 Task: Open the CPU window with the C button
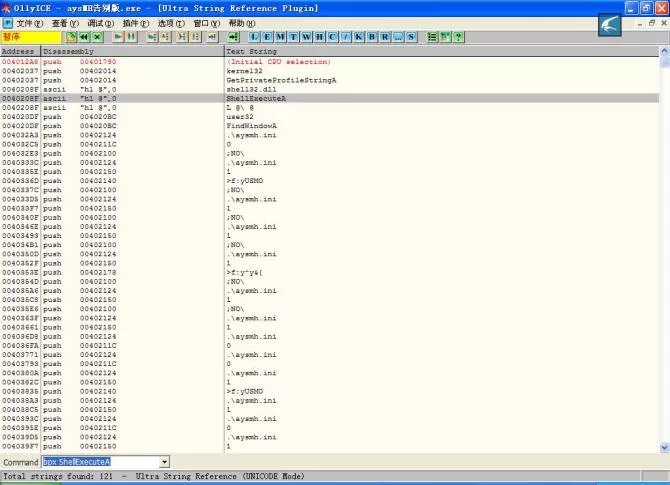tap(330, 37)
